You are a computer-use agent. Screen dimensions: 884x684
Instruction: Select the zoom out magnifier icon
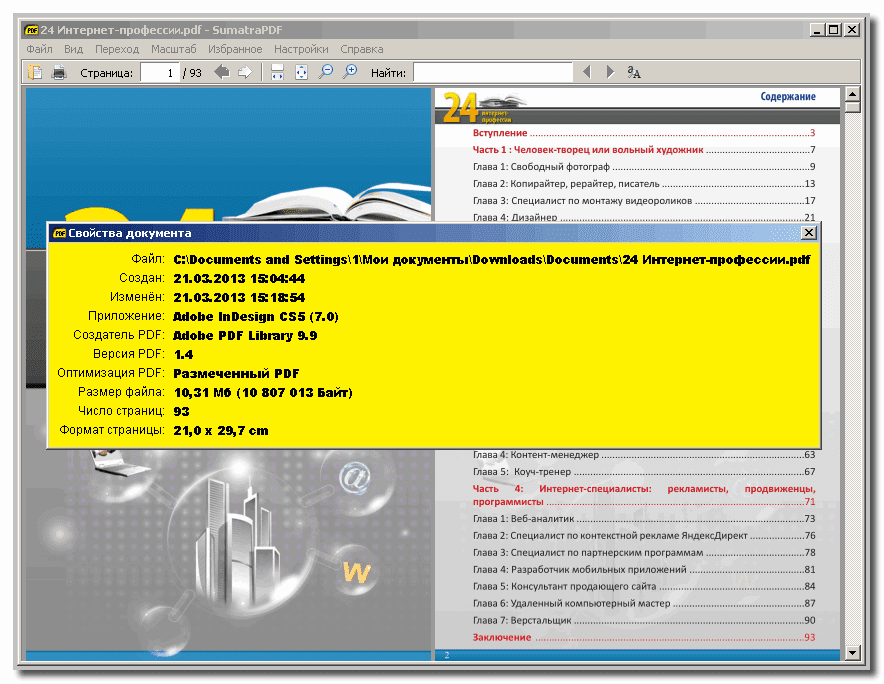tap(327, 72)
